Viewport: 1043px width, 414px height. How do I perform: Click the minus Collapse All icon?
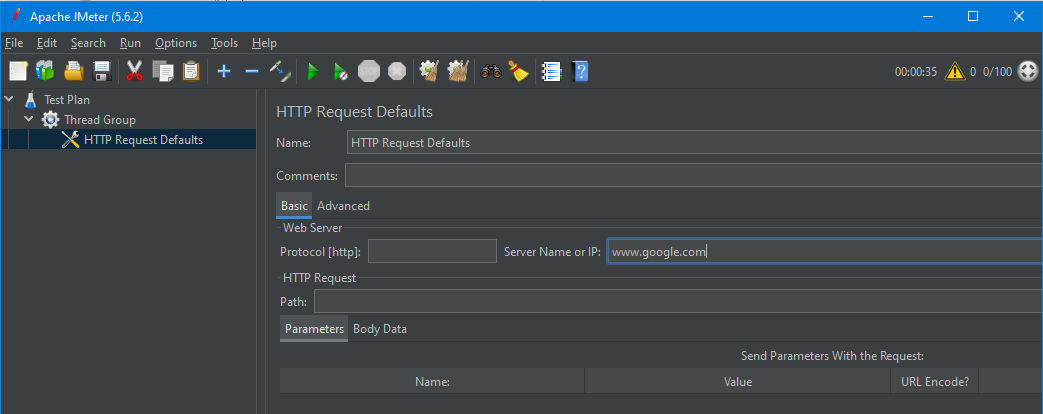click(x=252, y=71)
